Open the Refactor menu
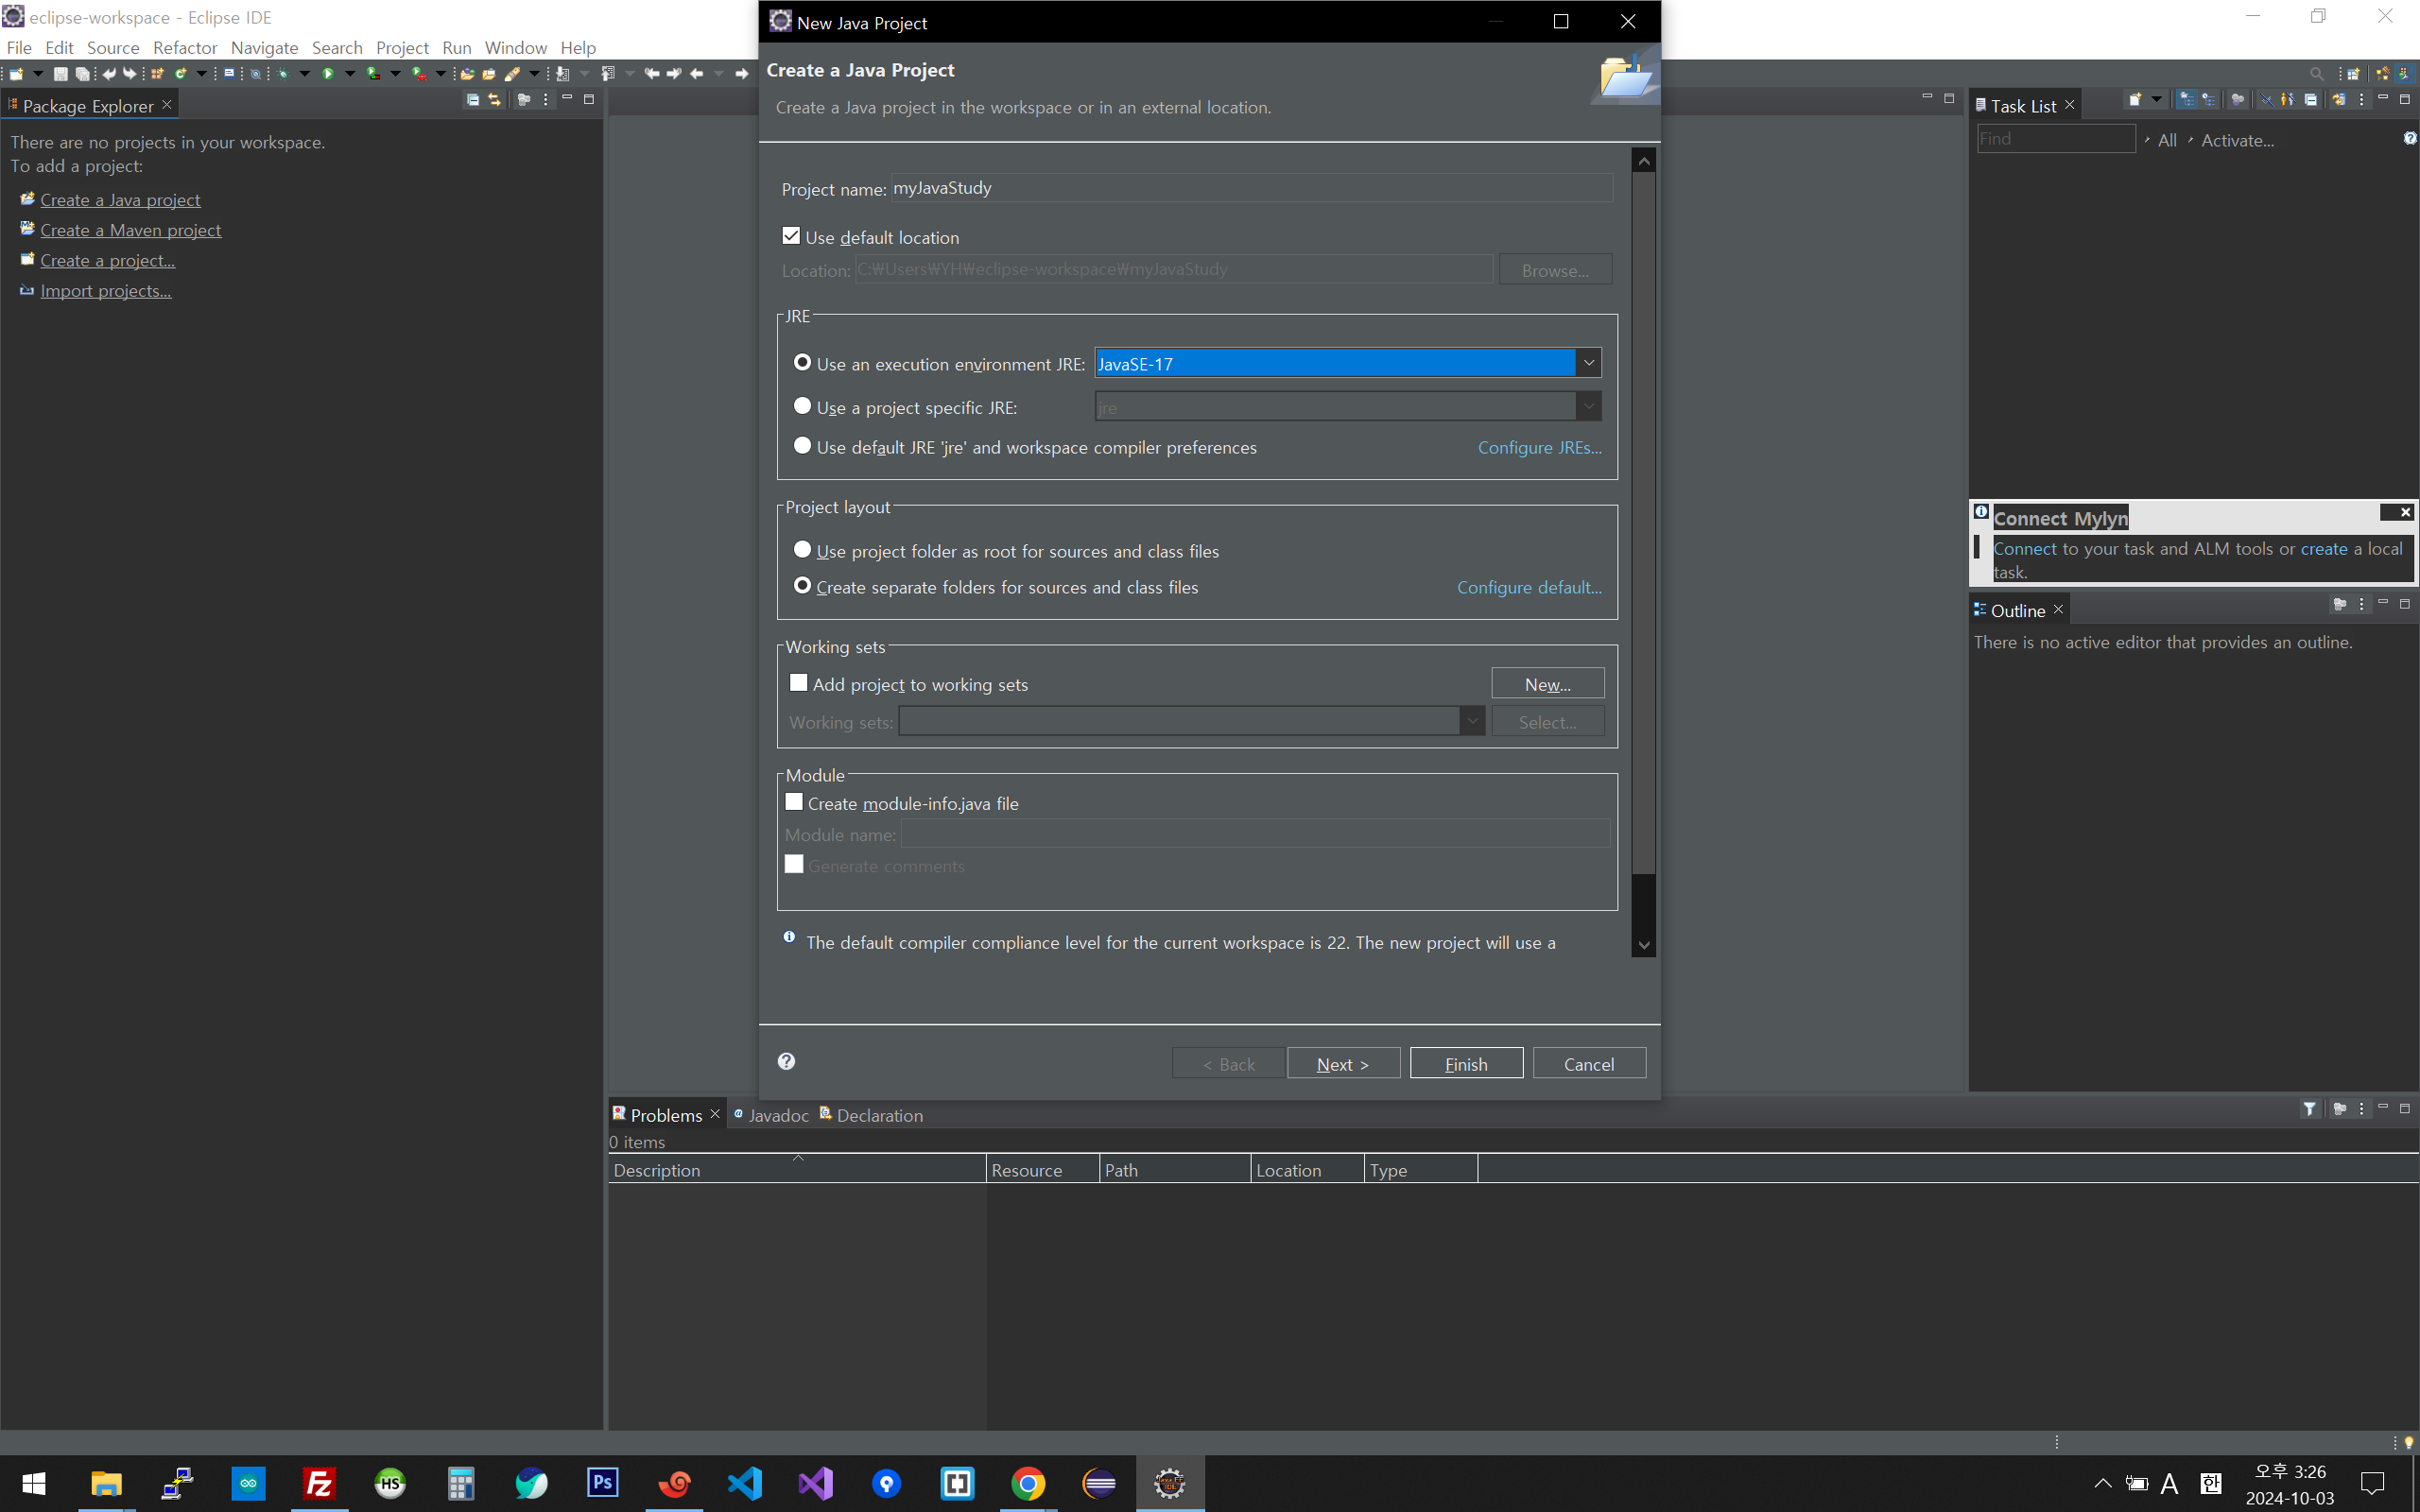 coord(185,47)
